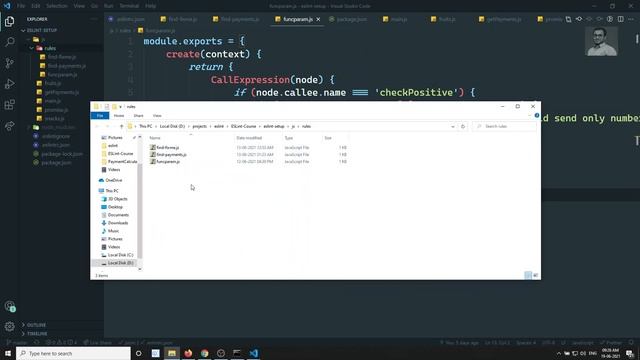Image resolution: width=640 pixels, height=360 pixels.
Task: Open the ESLint-Course quick access folder
Action: pyautogui.click(x=118, y=153)
